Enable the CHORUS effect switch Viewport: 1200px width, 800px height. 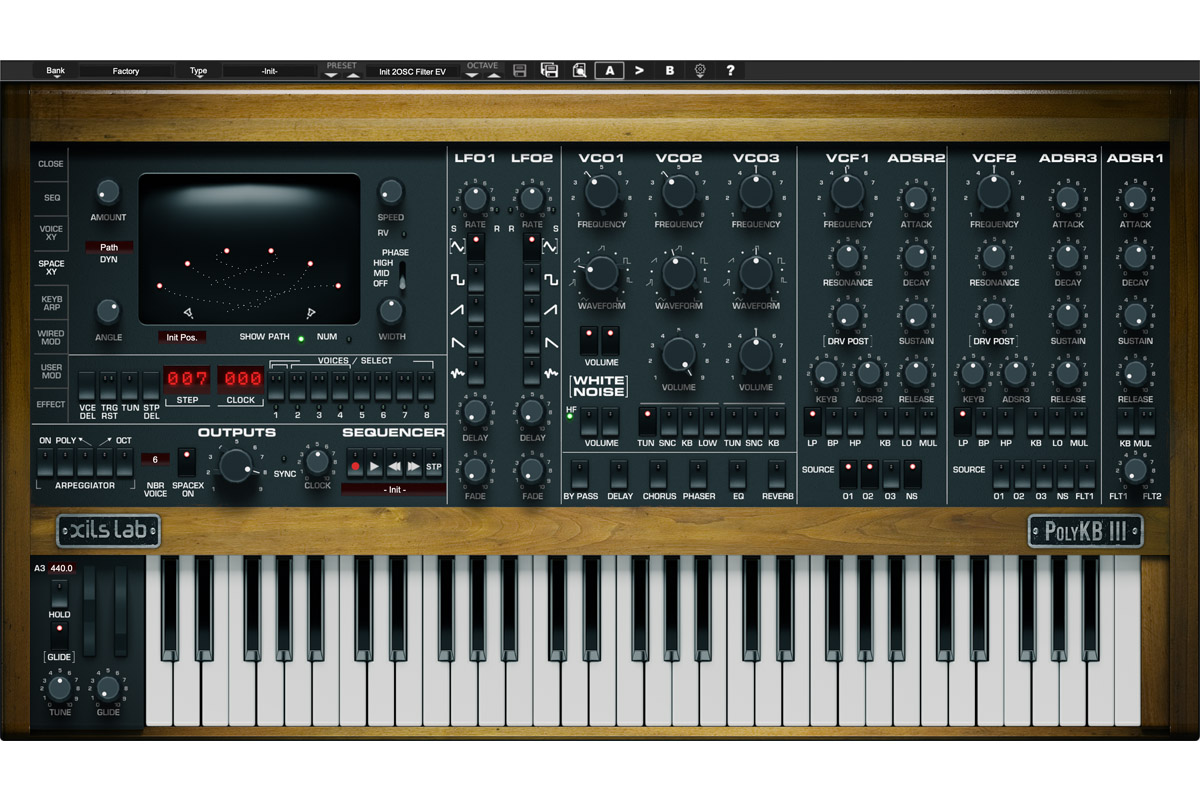click(658, 474)
